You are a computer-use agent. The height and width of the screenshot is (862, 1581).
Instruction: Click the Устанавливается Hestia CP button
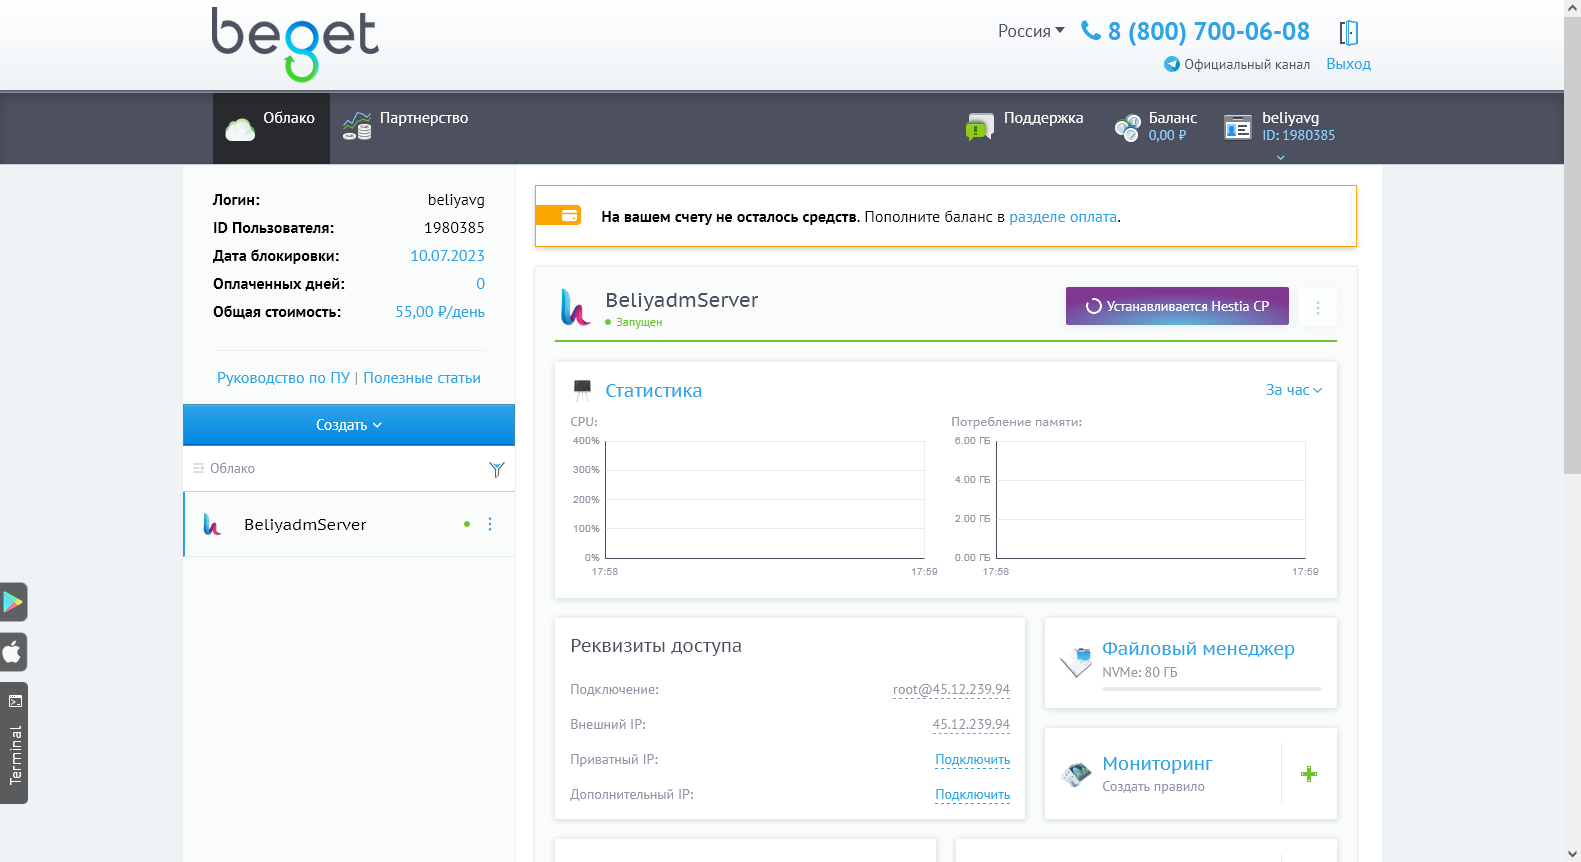tap(1177, 306)
